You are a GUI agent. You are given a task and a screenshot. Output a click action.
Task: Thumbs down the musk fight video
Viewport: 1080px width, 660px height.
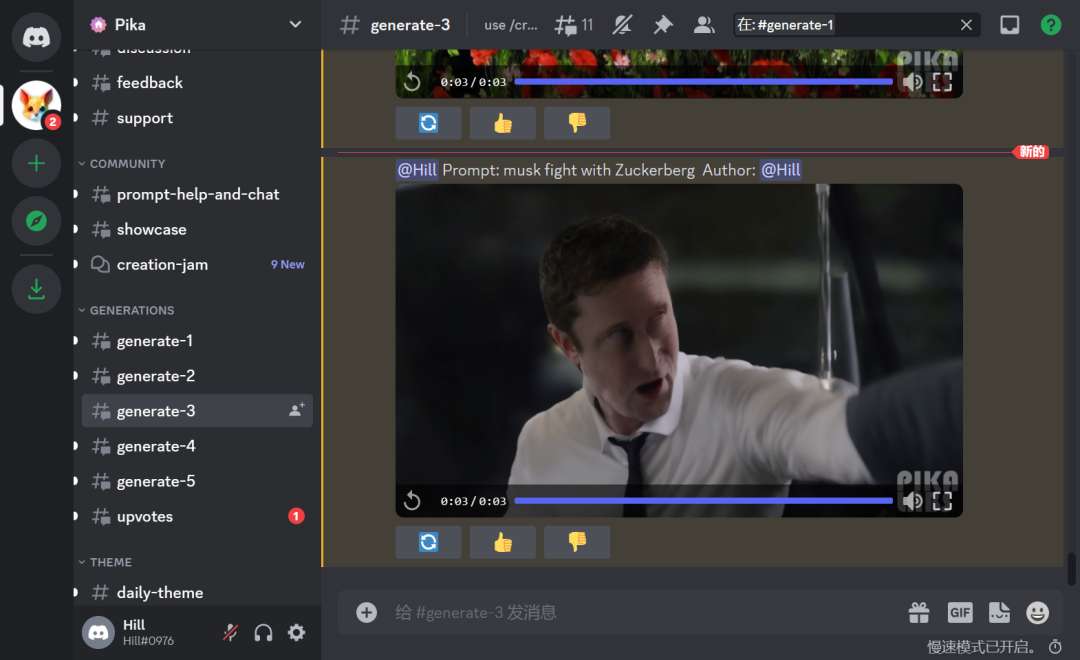click(x=577, y=542)
